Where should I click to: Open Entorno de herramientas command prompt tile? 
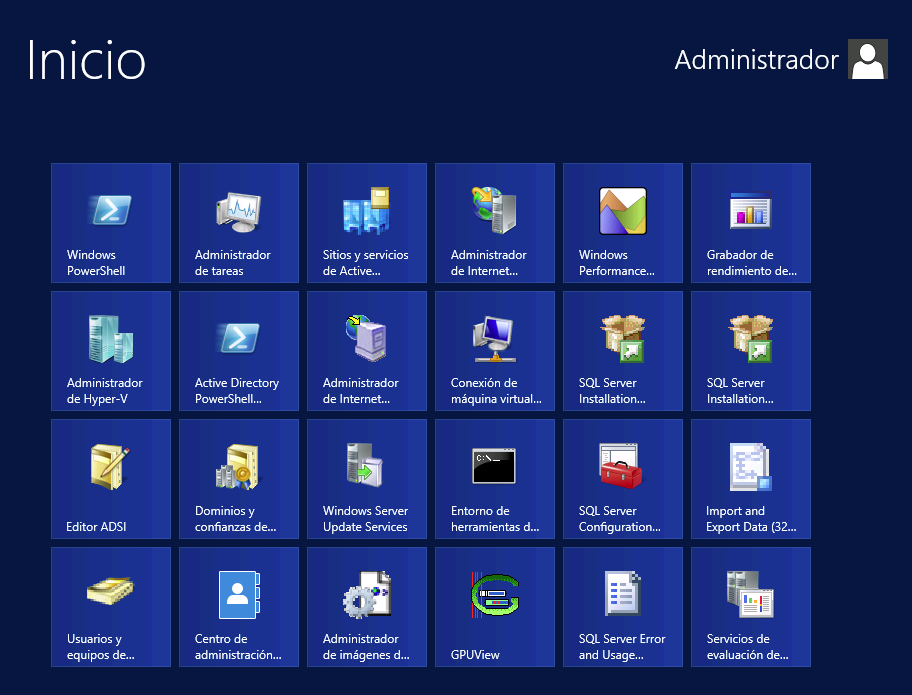pos(495,479)
